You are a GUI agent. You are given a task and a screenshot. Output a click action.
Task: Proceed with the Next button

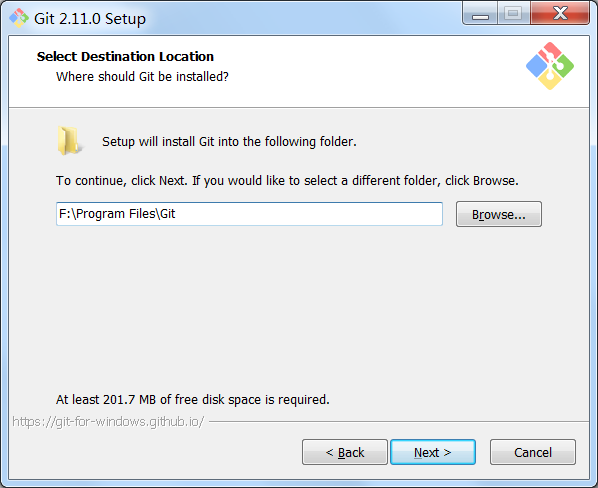(x=433, y=452)
